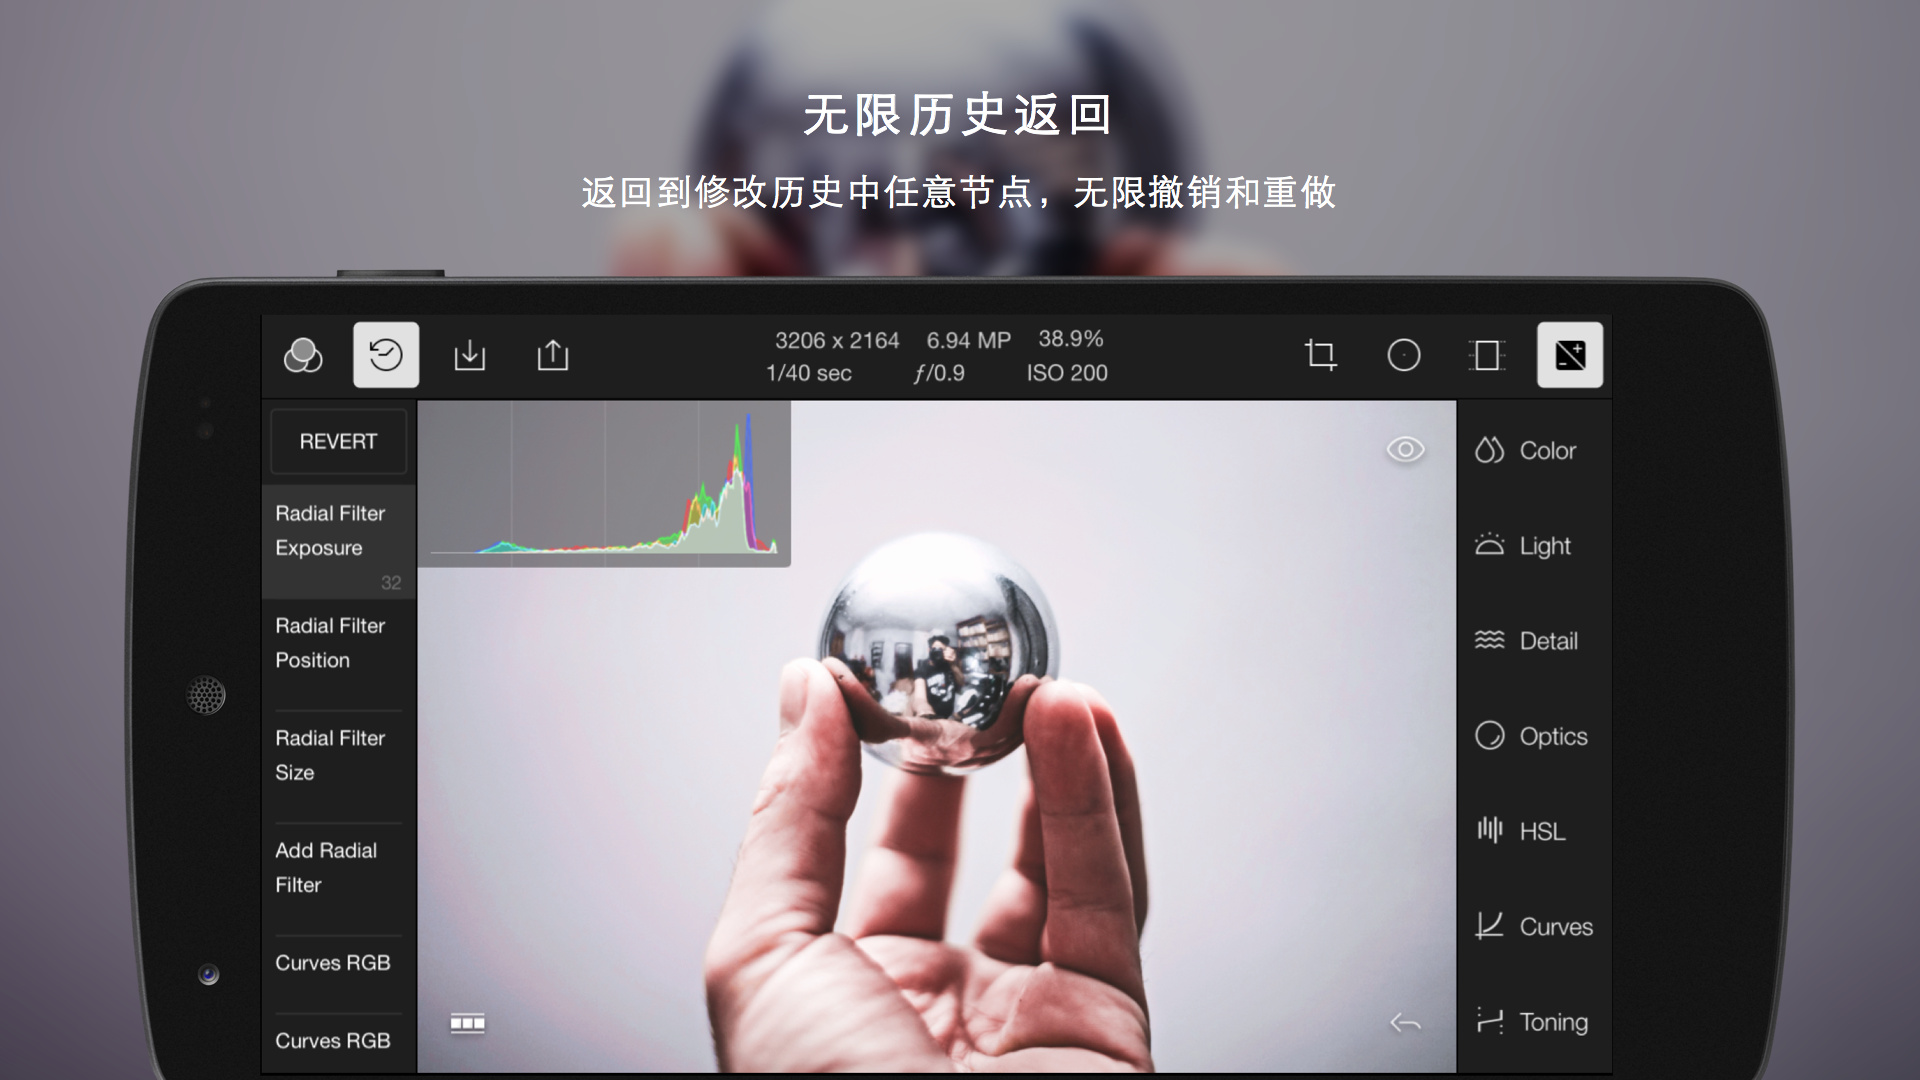Image resolution: width=1920 pixels, height=1080 pixels.
Task: Click the share/upload icon button
Action: pos(554,353)
